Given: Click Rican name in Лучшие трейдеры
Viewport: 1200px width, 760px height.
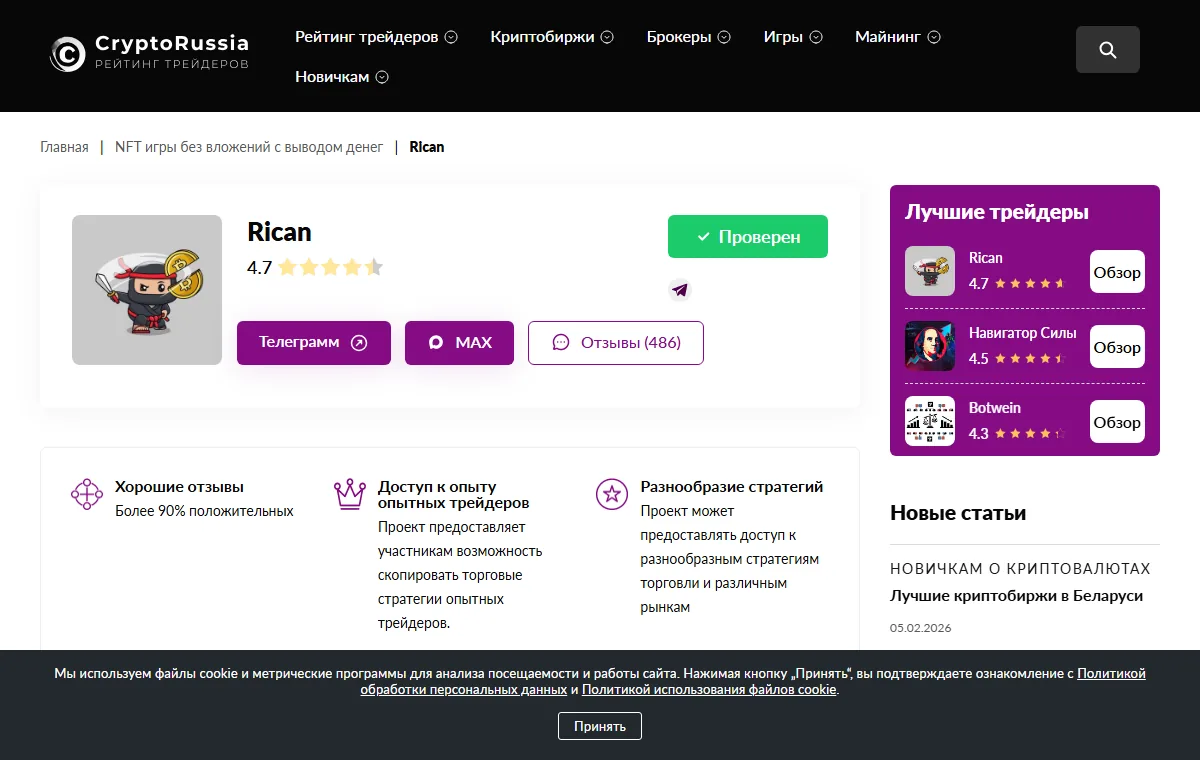Looking at the screenshot, I should point(986,258).
